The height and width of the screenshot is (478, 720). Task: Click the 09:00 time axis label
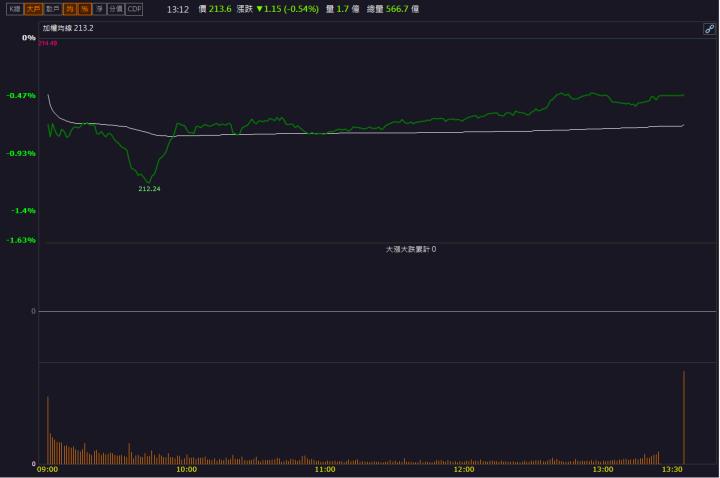[x=47, y=469]
